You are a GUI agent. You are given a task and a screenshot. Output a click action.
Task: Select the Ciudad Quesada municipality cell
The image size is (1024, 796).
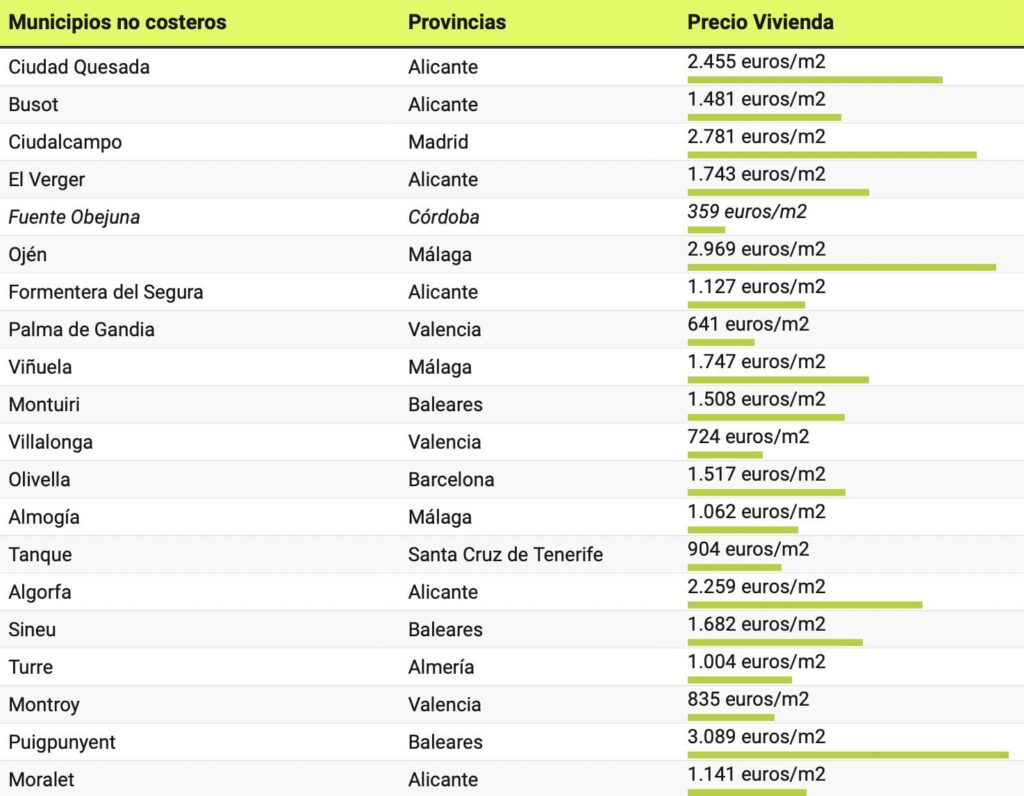click(79, 67)
